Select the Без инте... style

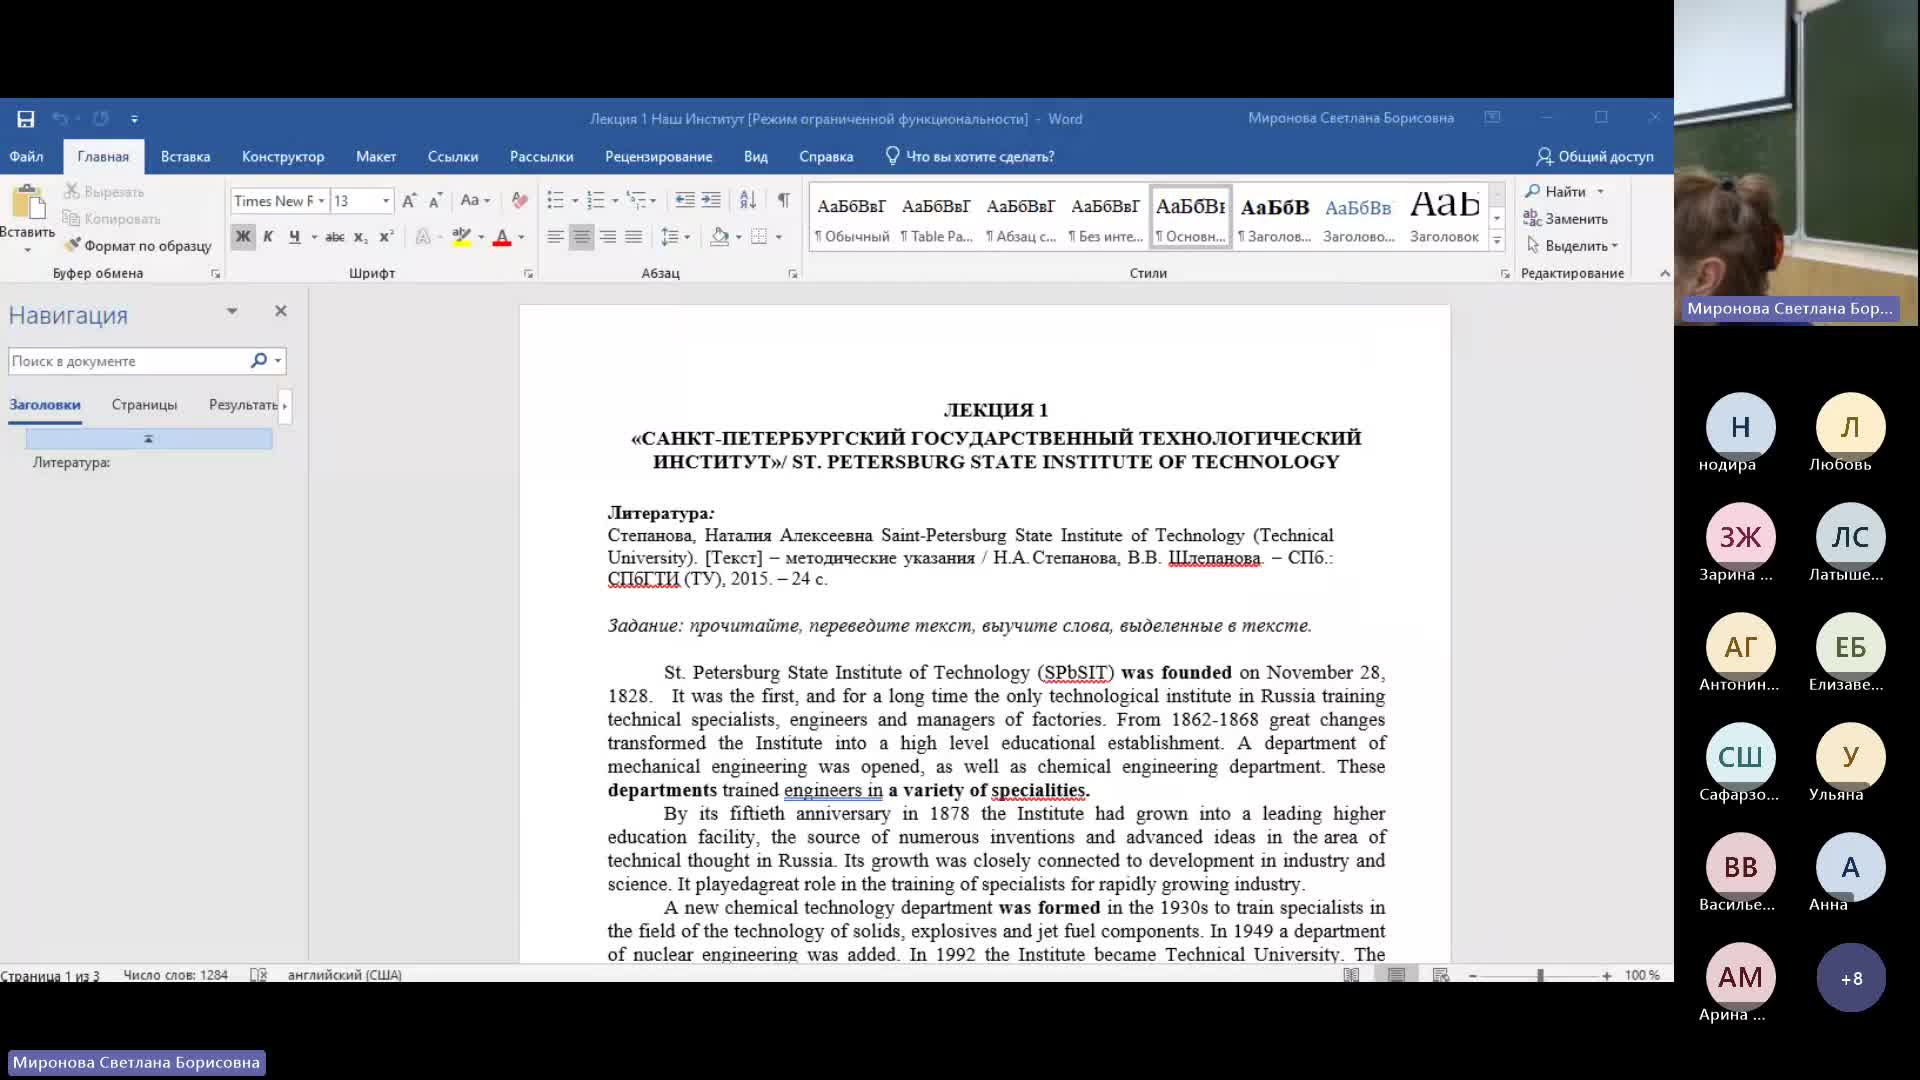click(x=1105, y=218)
